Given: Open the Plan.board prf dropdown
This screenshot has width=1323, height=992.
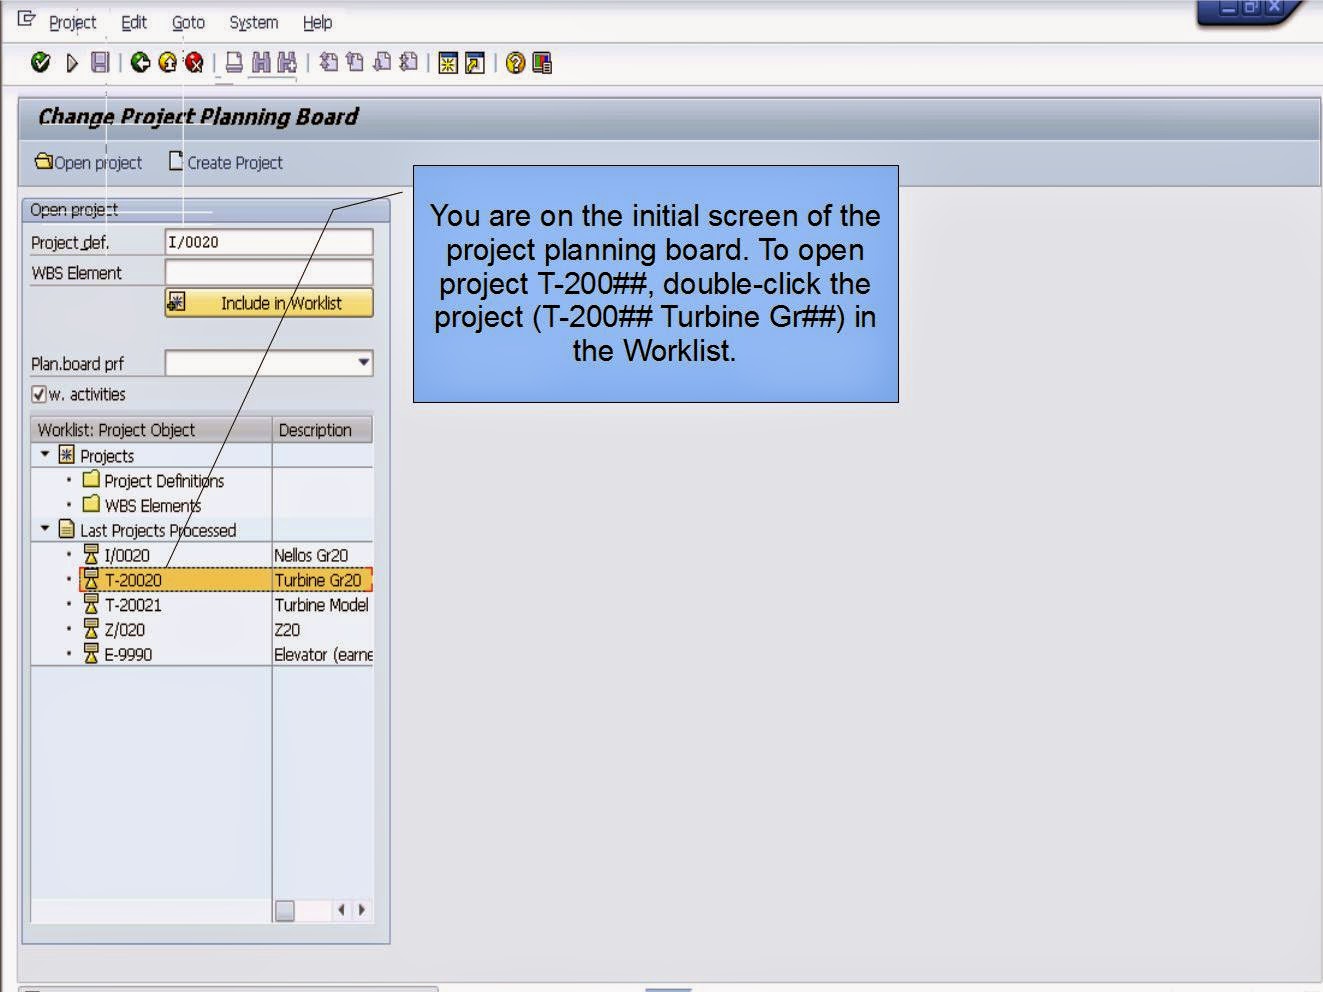Looking at the screenshot, I should [362, 363].
